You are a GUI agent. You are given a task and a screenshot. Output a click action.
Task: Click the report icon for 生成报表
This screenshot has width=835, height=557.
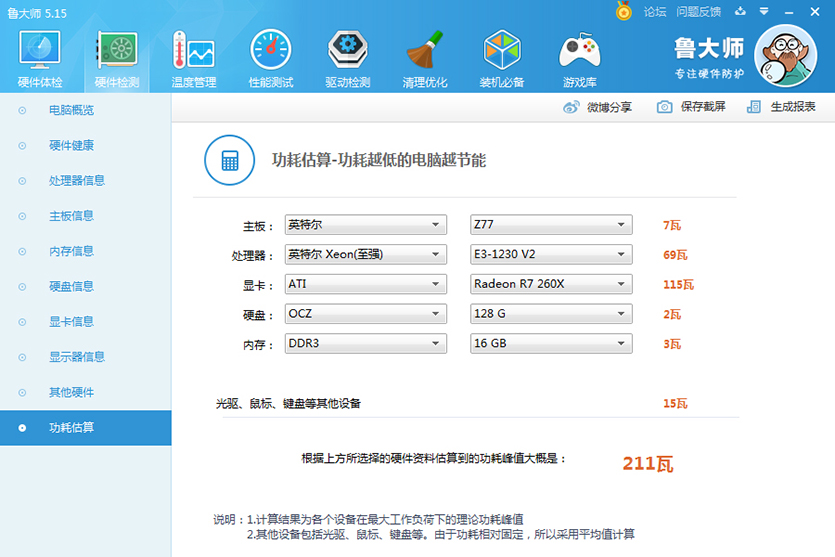754,107
